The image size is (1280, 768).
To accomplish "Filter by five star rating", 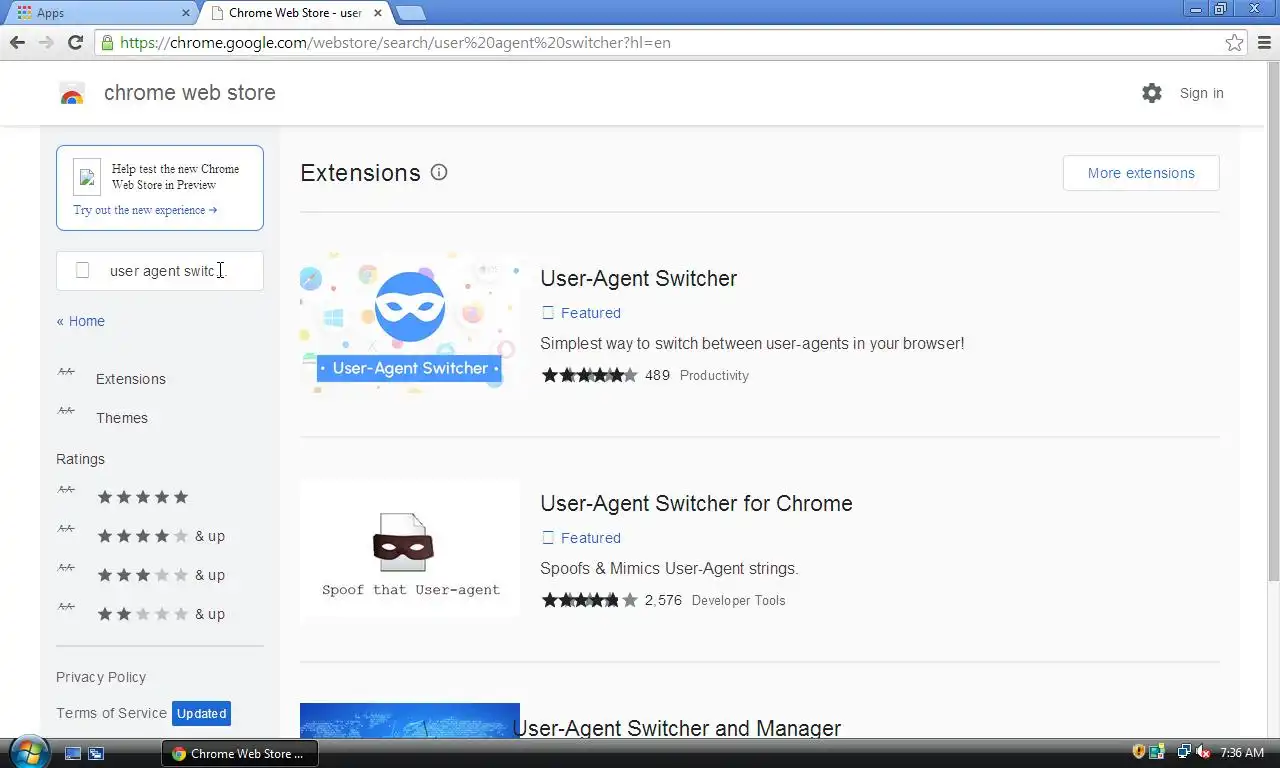I will (x=142, y=497).
